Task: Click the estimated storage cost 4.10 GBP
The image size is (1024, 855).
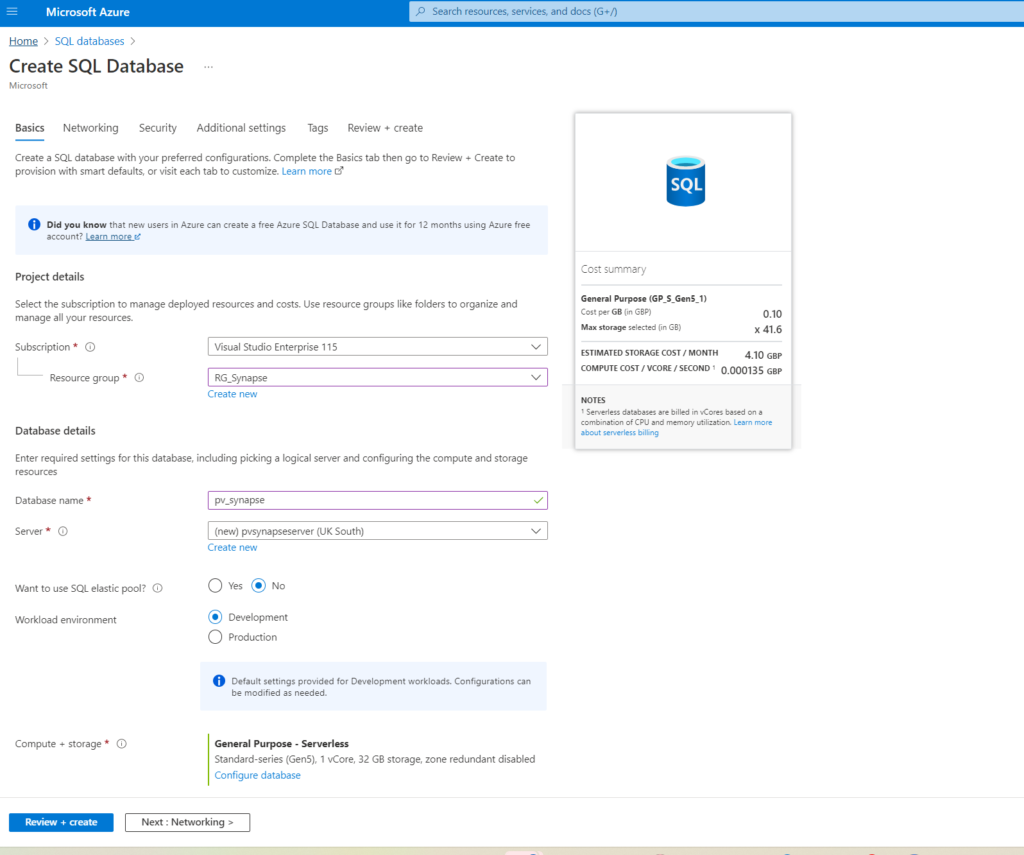Action: pyautogui.click(x=763, y=355)
